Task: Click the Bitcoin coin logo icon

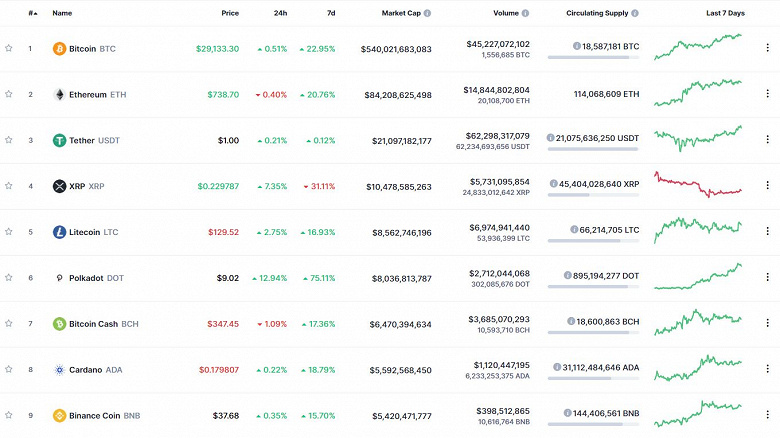Action: 59,48
